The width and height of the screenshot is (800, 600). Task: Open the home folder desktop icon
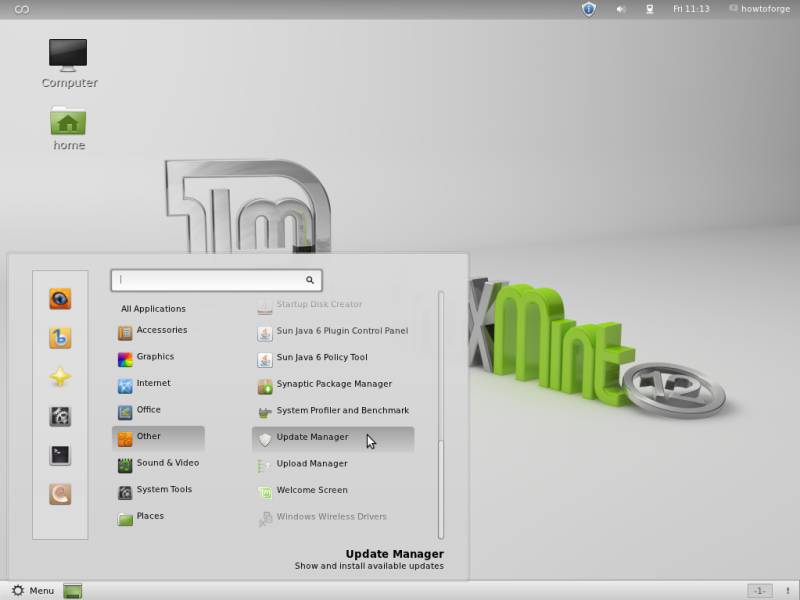tap(68, 129)
